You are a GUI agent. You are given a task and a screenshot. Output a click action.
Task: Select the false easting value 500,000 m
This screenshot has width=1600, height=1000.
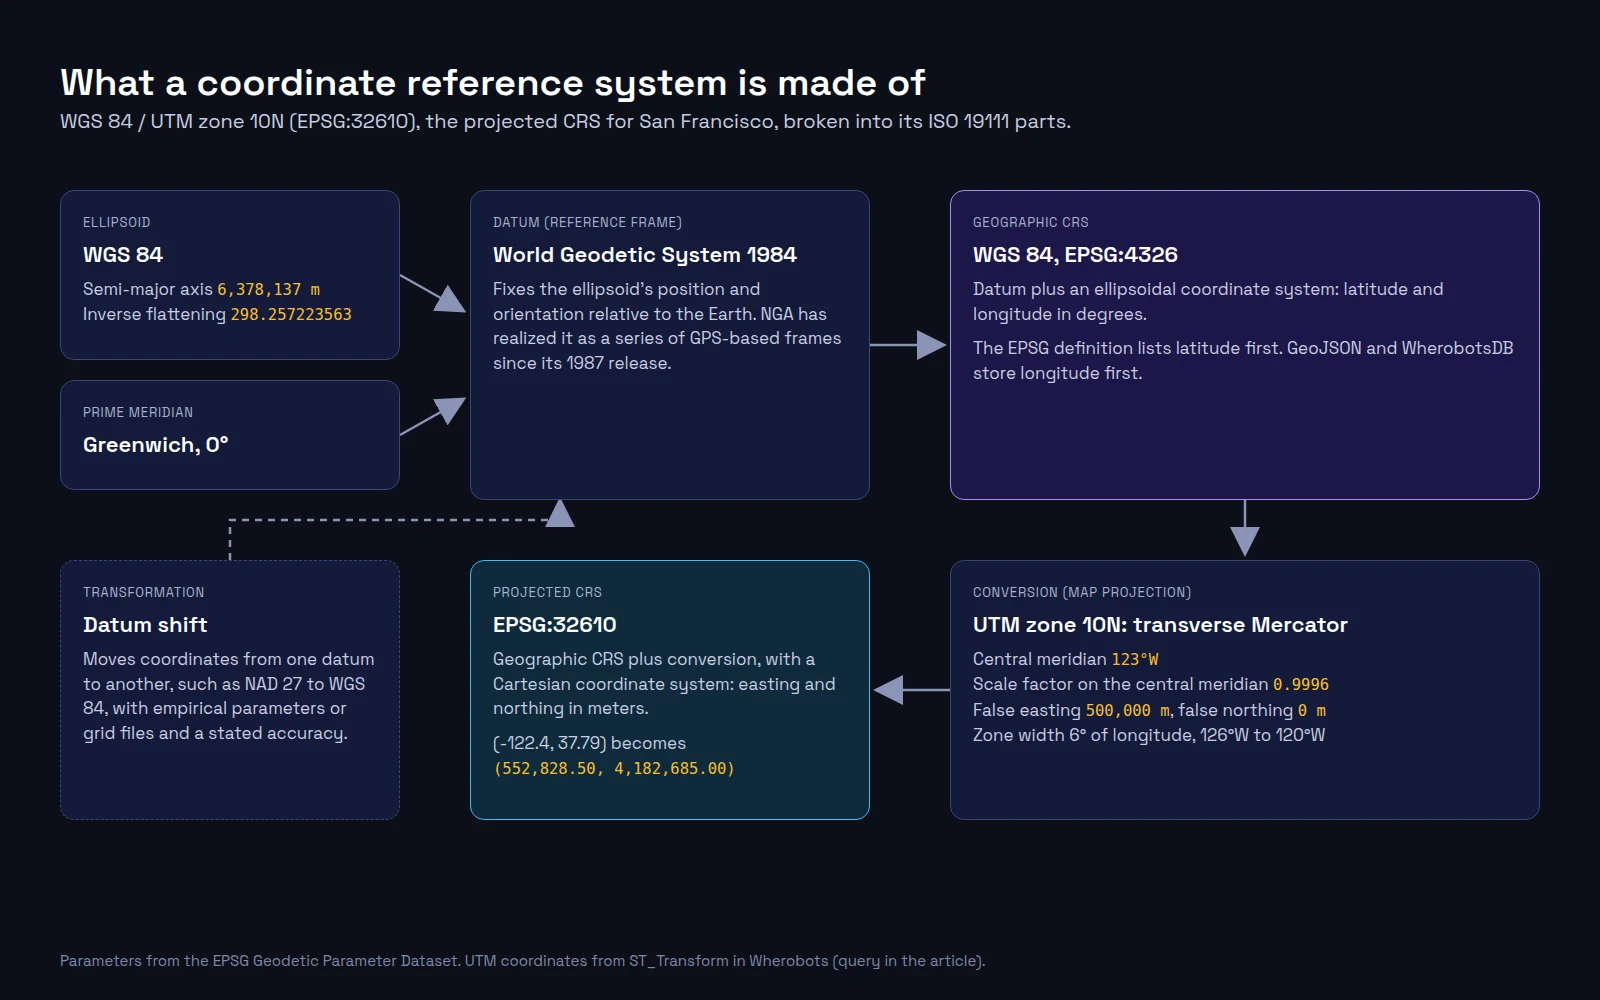tap(1128, 711)
